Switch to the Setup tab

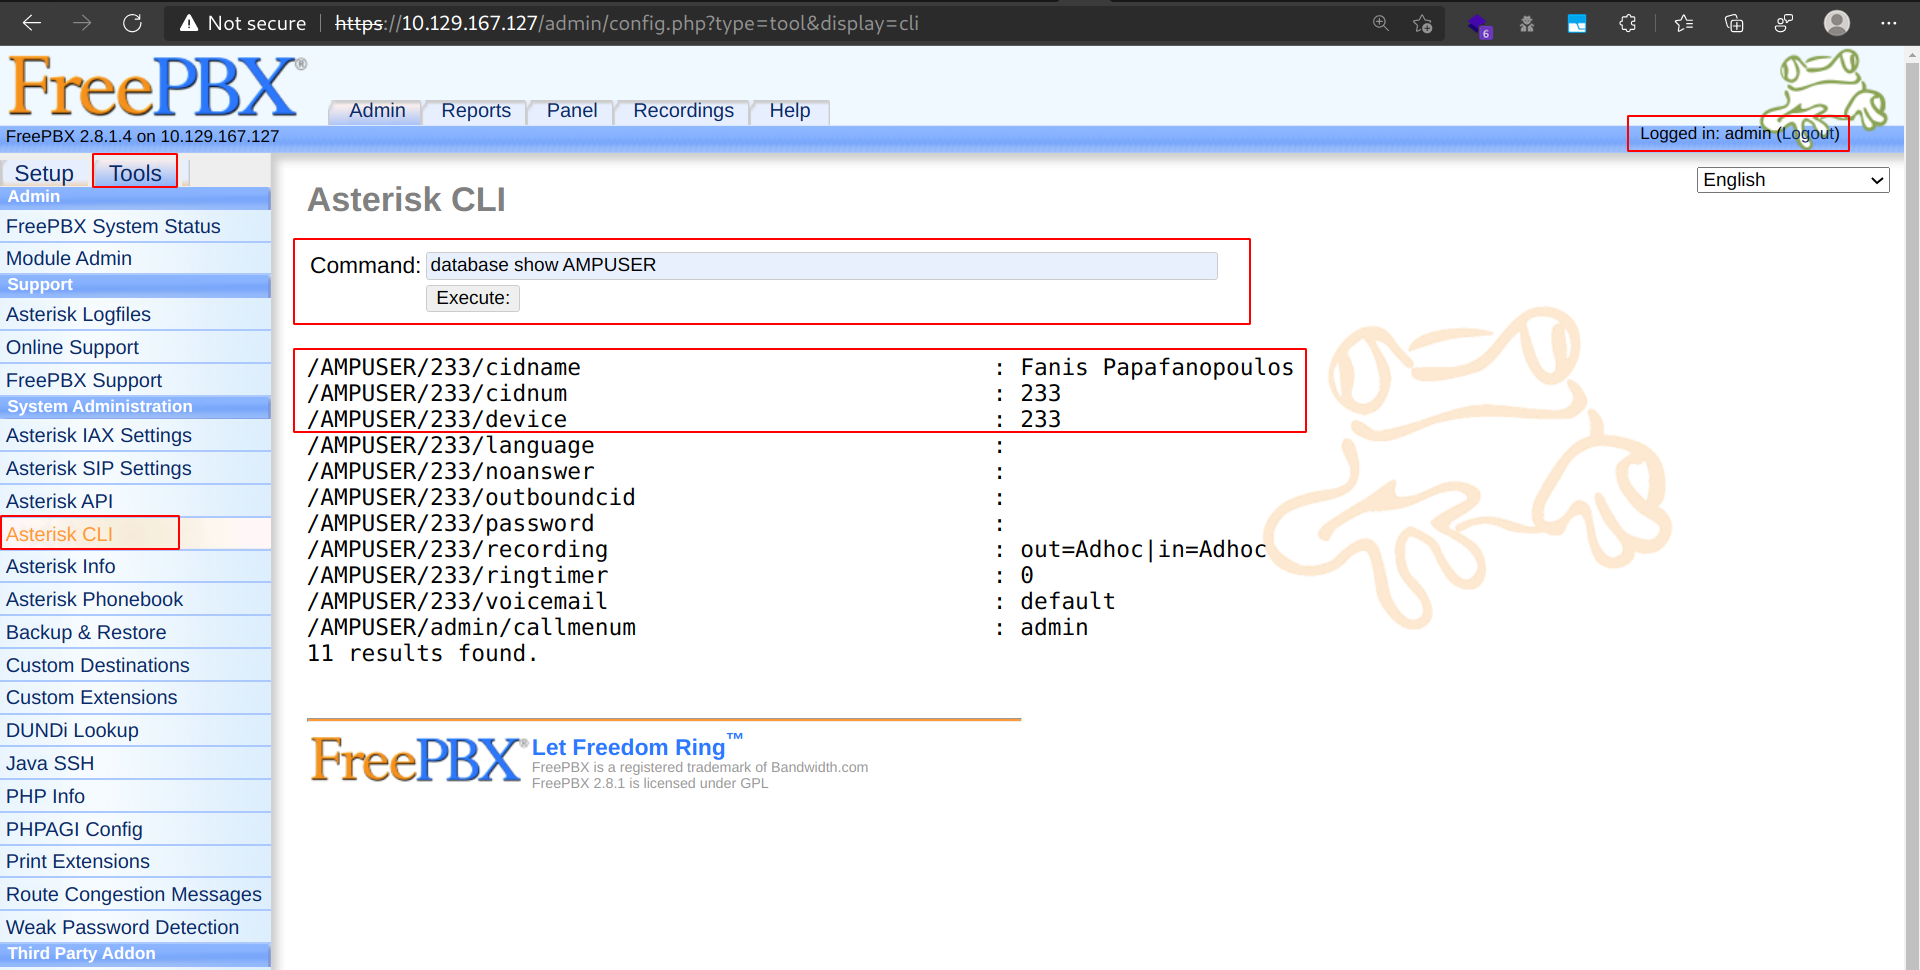coord(43,172)
